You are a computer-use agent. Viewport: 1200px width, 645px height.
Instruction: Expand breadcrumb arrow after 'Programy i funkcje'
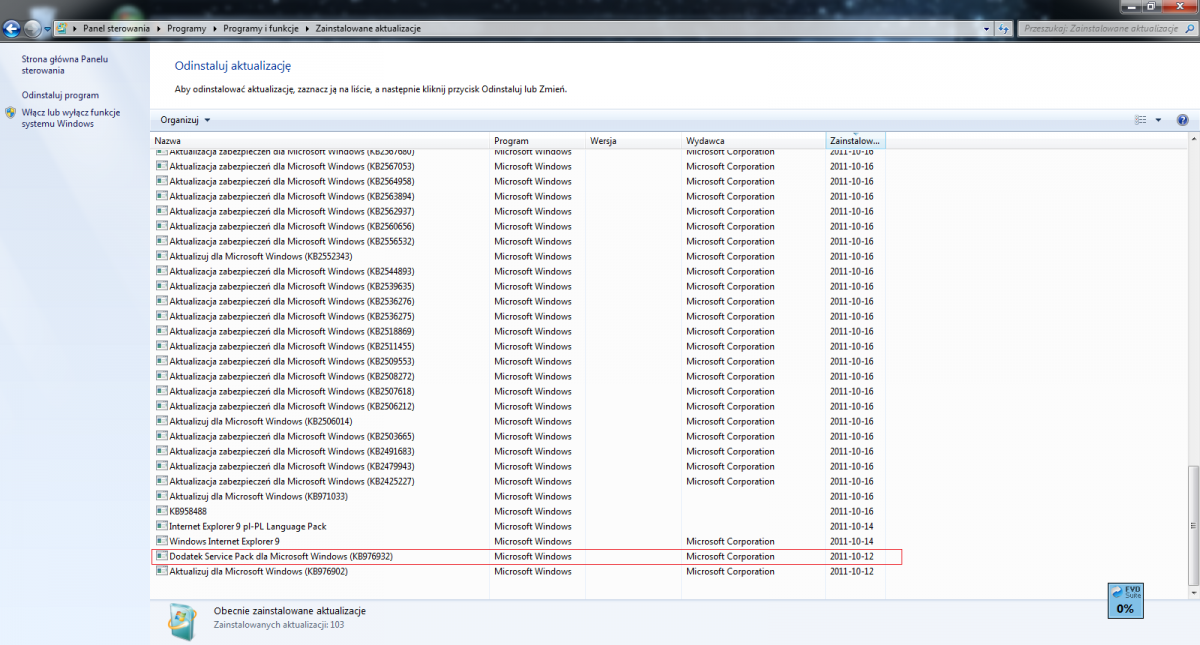307,29
